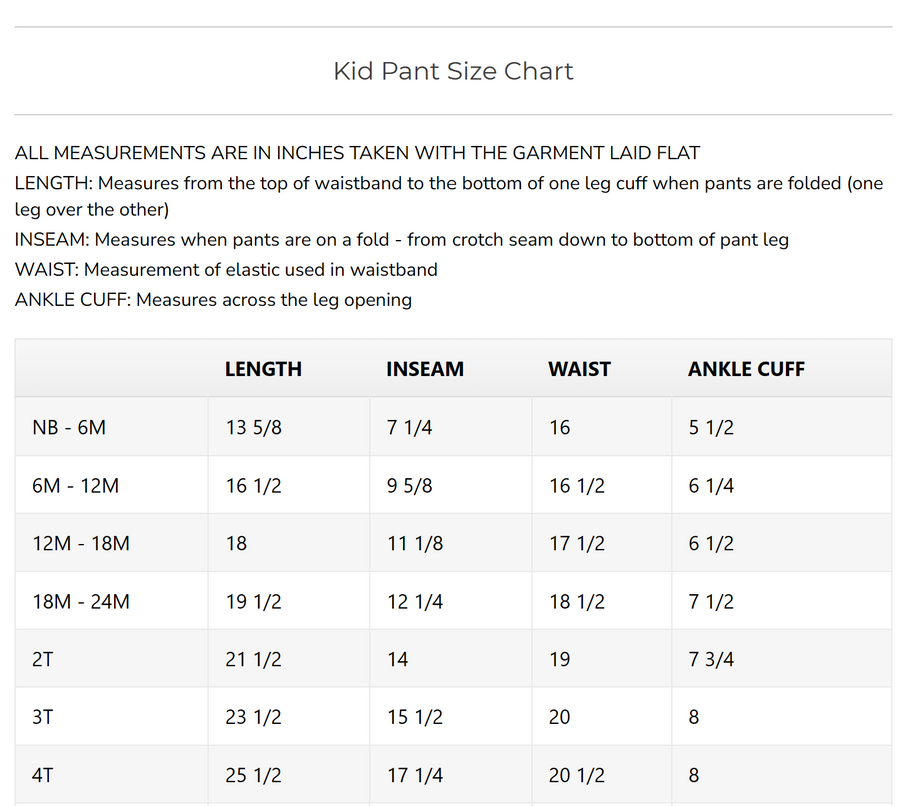Viewport: 900px width, 806px height.
Task: Select the 6M - 12M size row label
Action: 76,486
